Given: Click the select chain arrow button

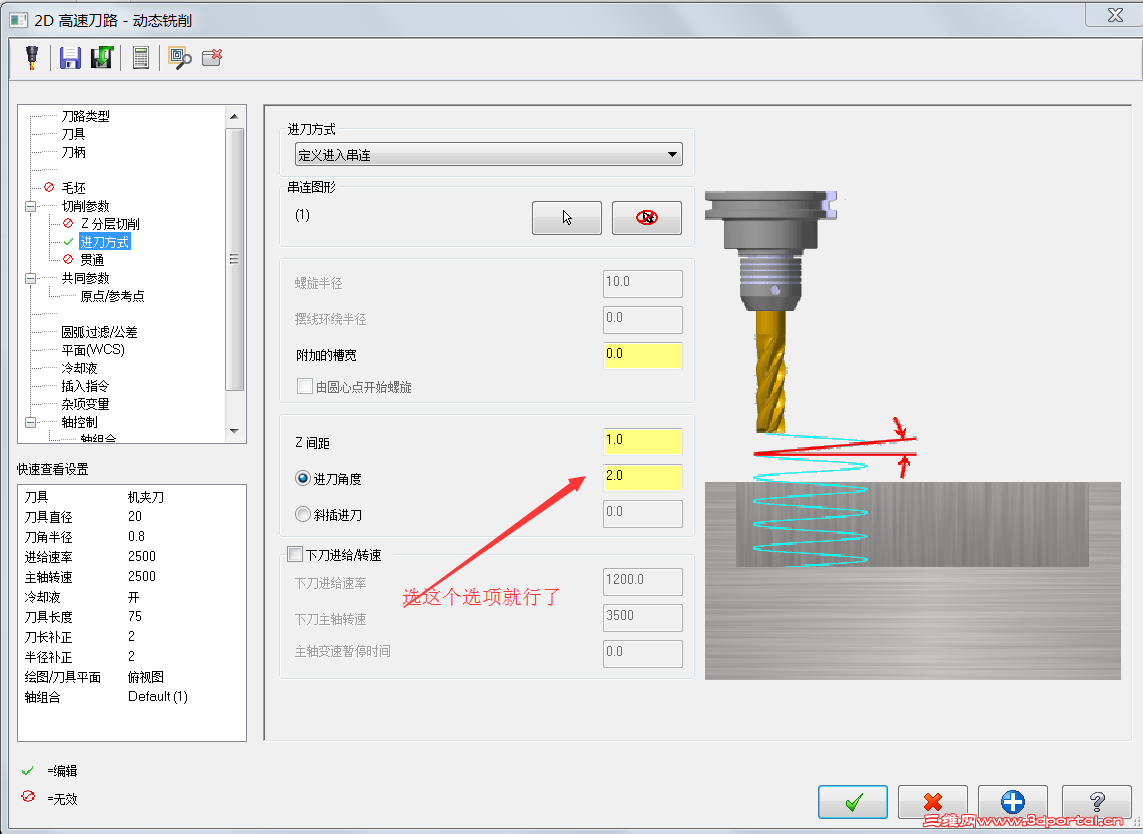Looking at the screenshot, I should pos(566,217).
